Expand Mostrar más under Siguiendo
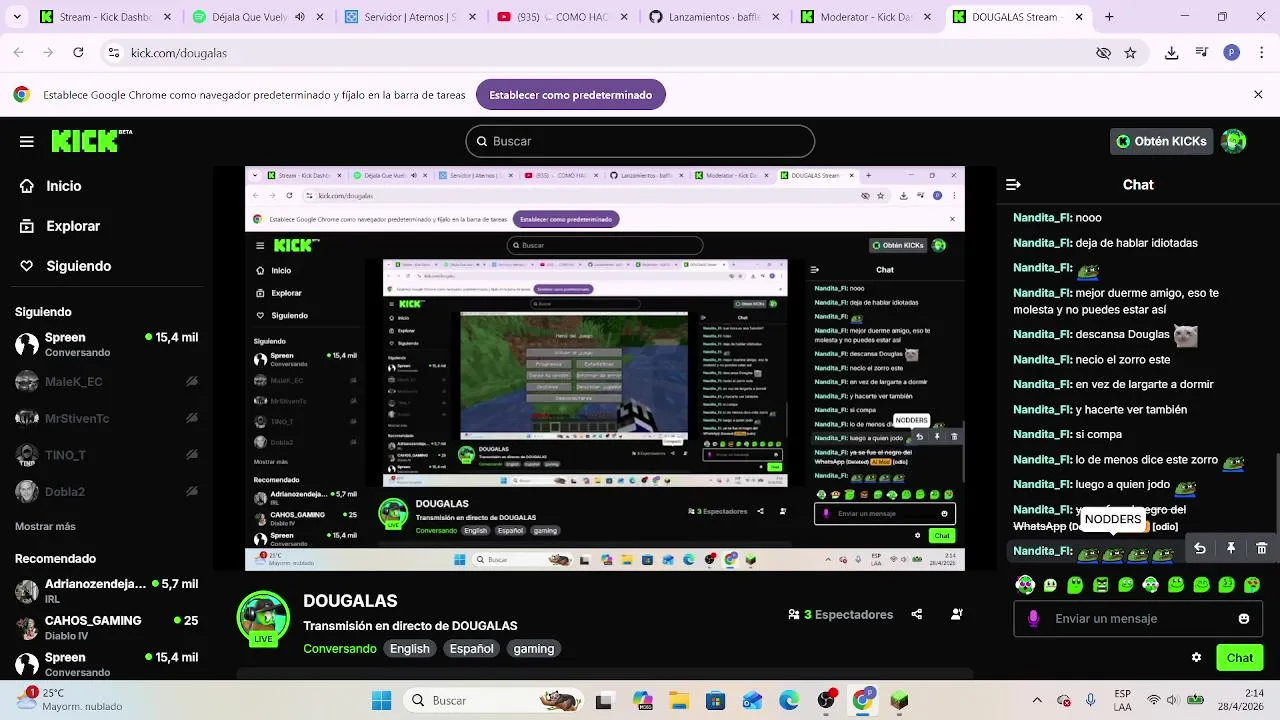1280x720 pixels. coord(45,526)
